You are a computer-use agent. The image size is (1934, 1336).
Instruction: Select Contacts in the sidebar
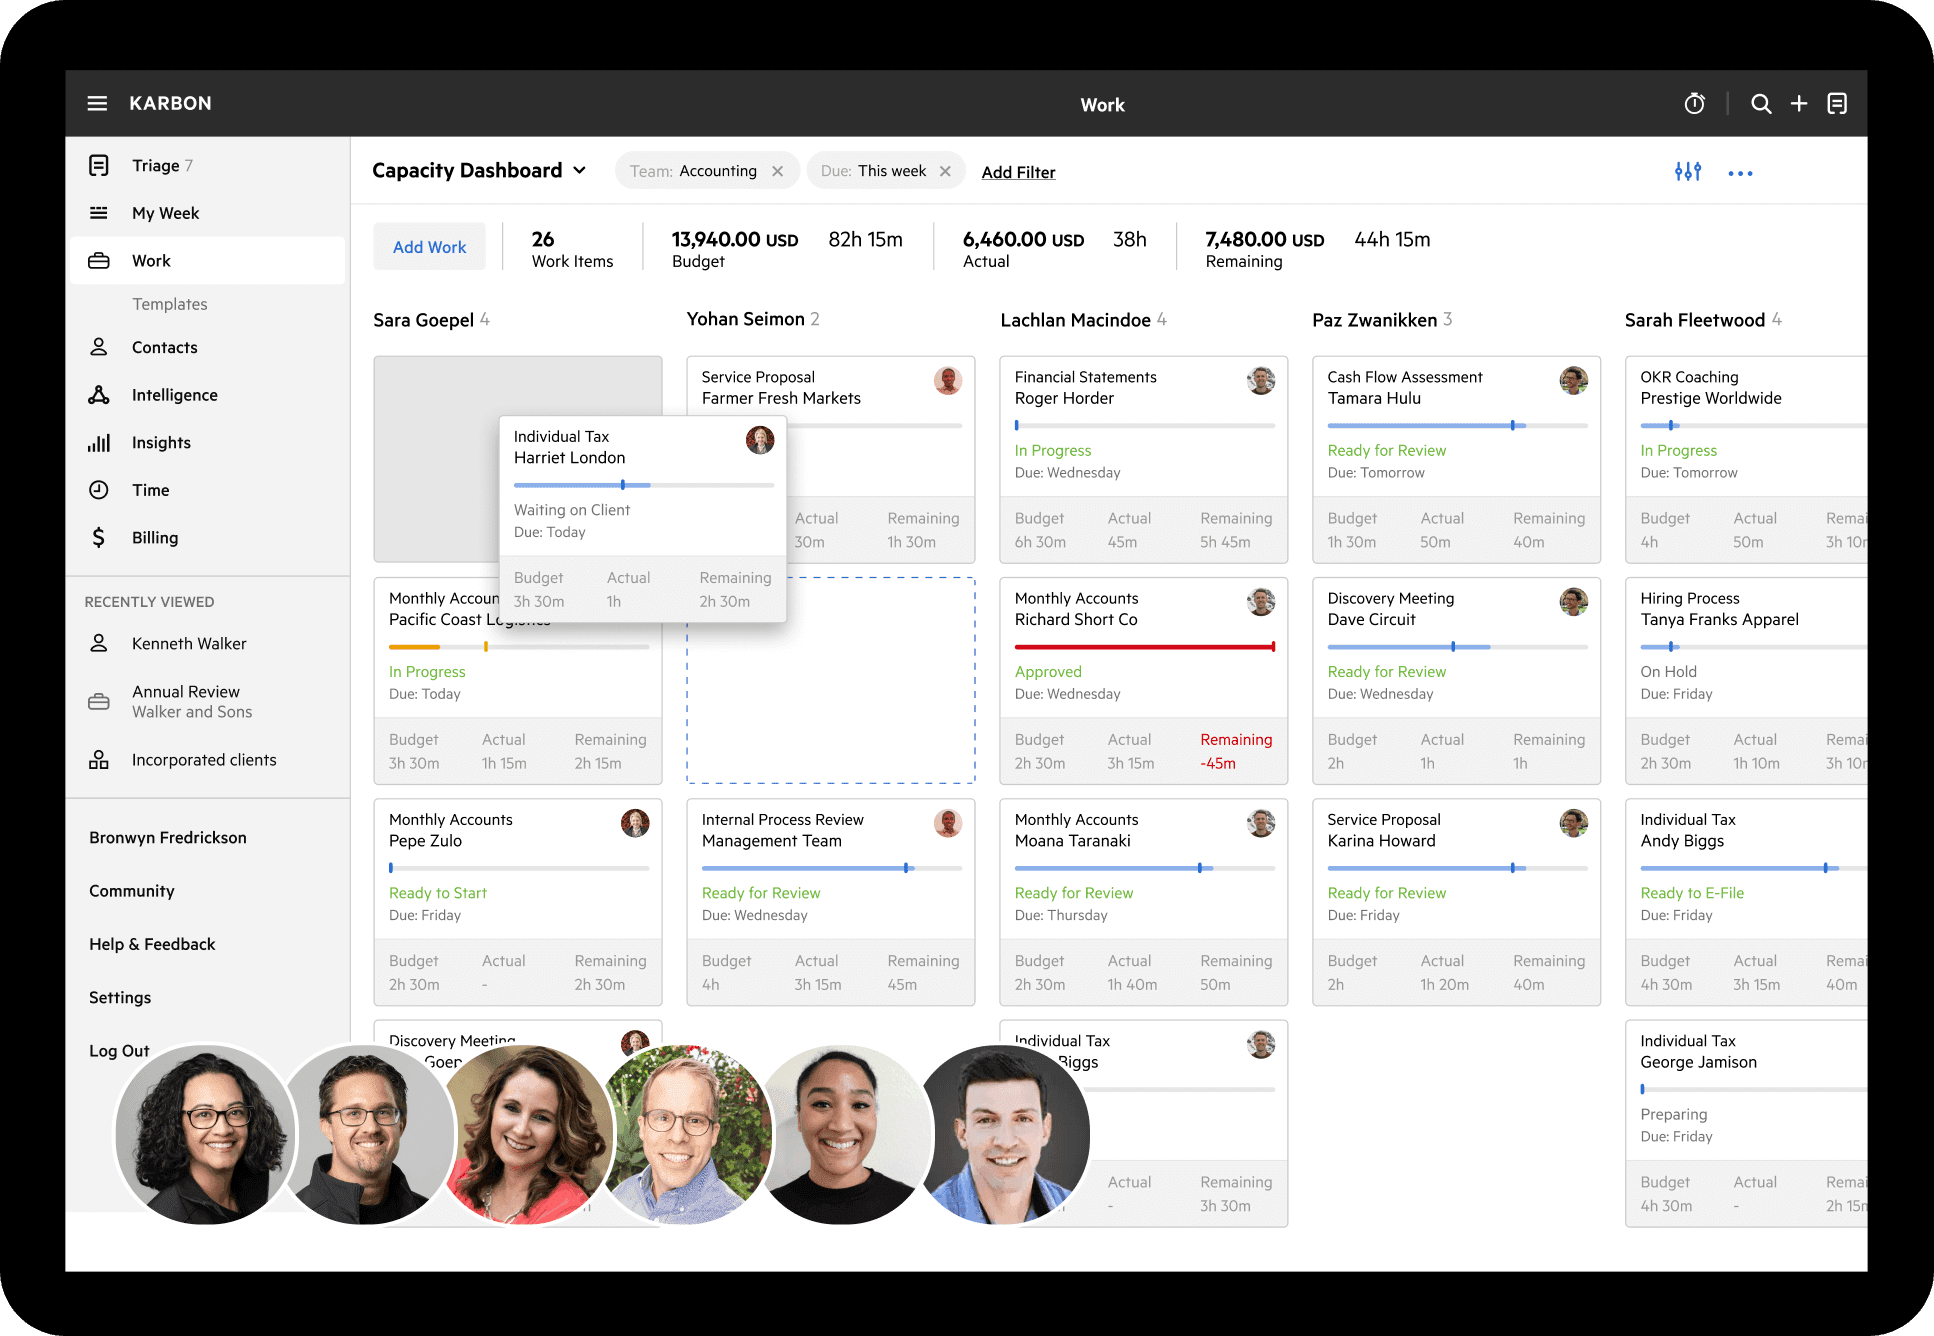[x=164, y=347]
